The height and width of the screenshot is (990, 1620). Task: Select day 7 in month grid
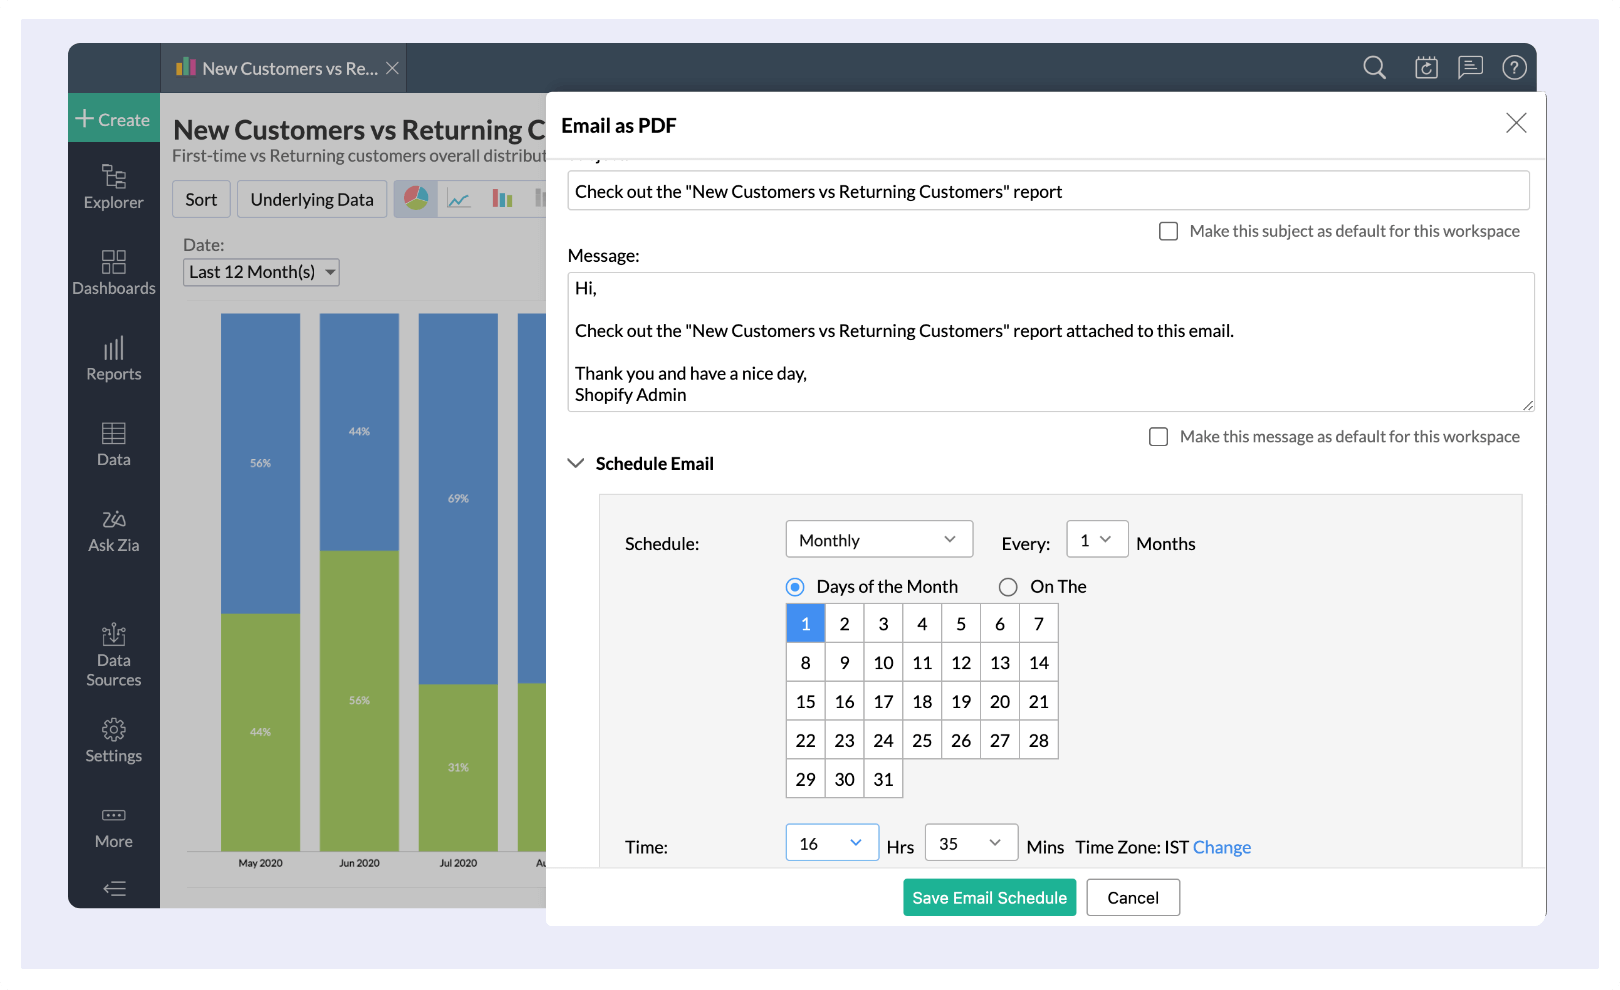click(1039, 624)
